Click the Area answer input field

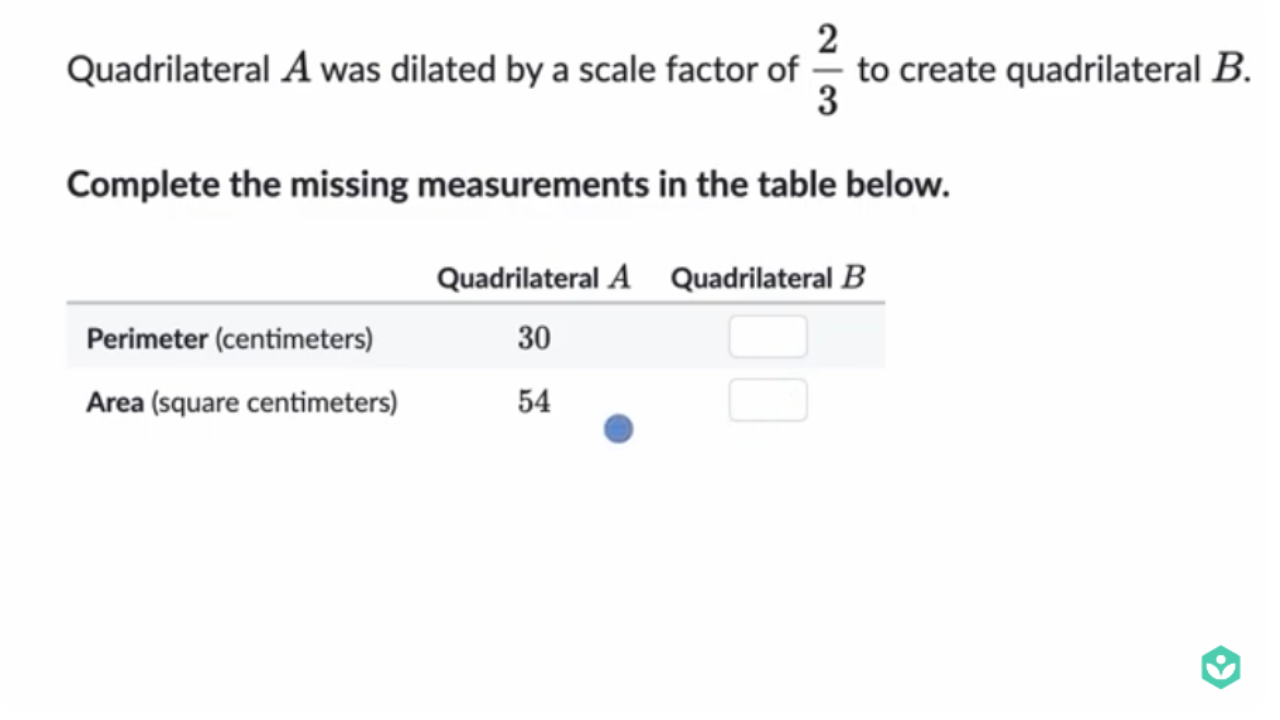point(768,400)
